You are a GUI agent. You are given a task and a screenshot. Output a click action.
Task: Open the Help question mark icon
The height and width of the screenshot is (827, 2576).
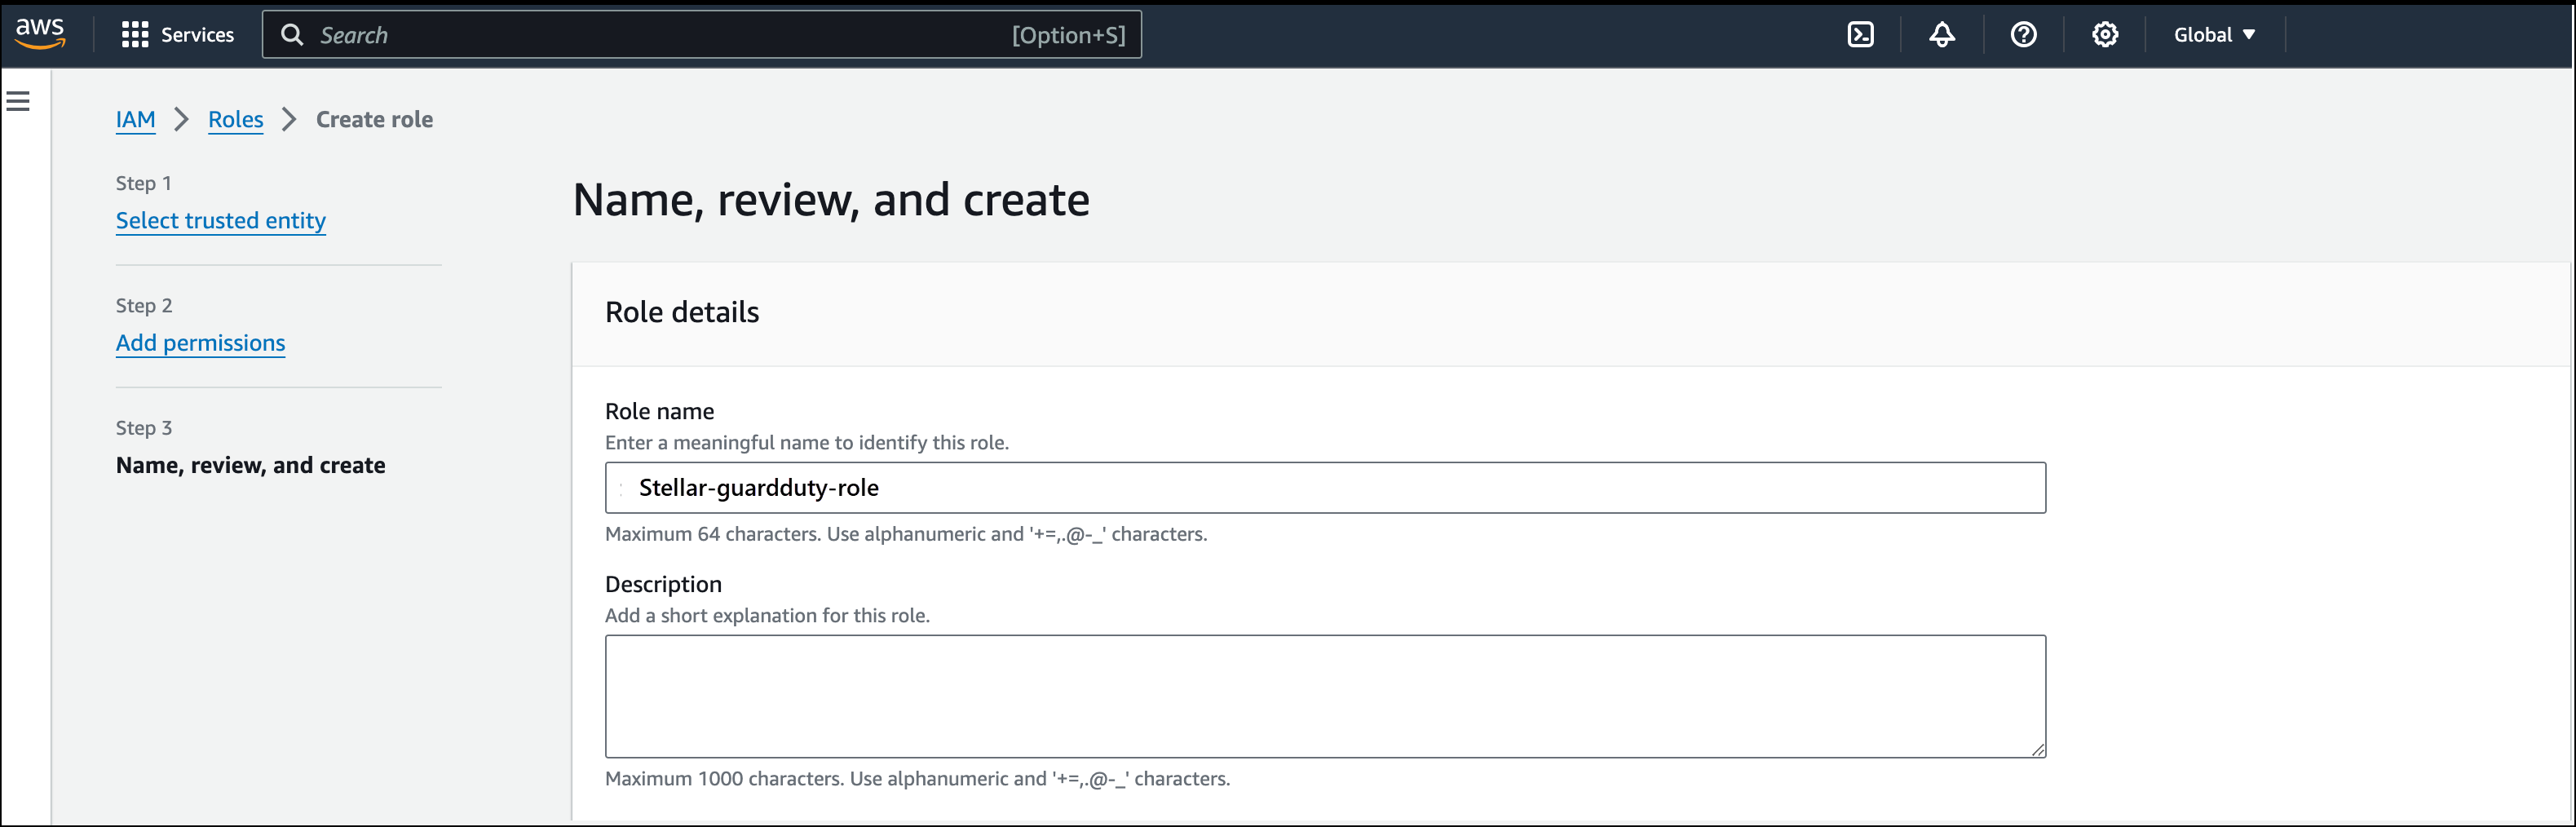point(2023,35)
